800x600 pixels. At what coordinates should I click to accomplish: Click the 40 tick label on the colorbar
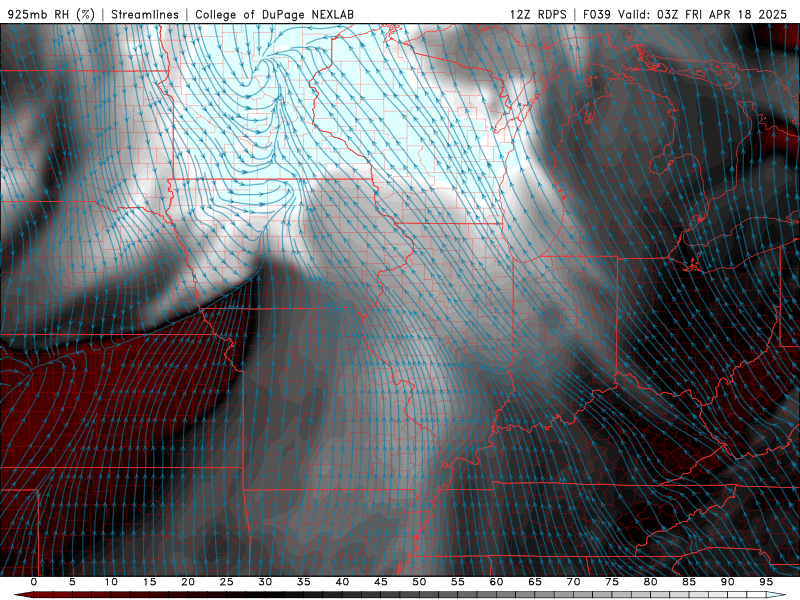(342, 582)
